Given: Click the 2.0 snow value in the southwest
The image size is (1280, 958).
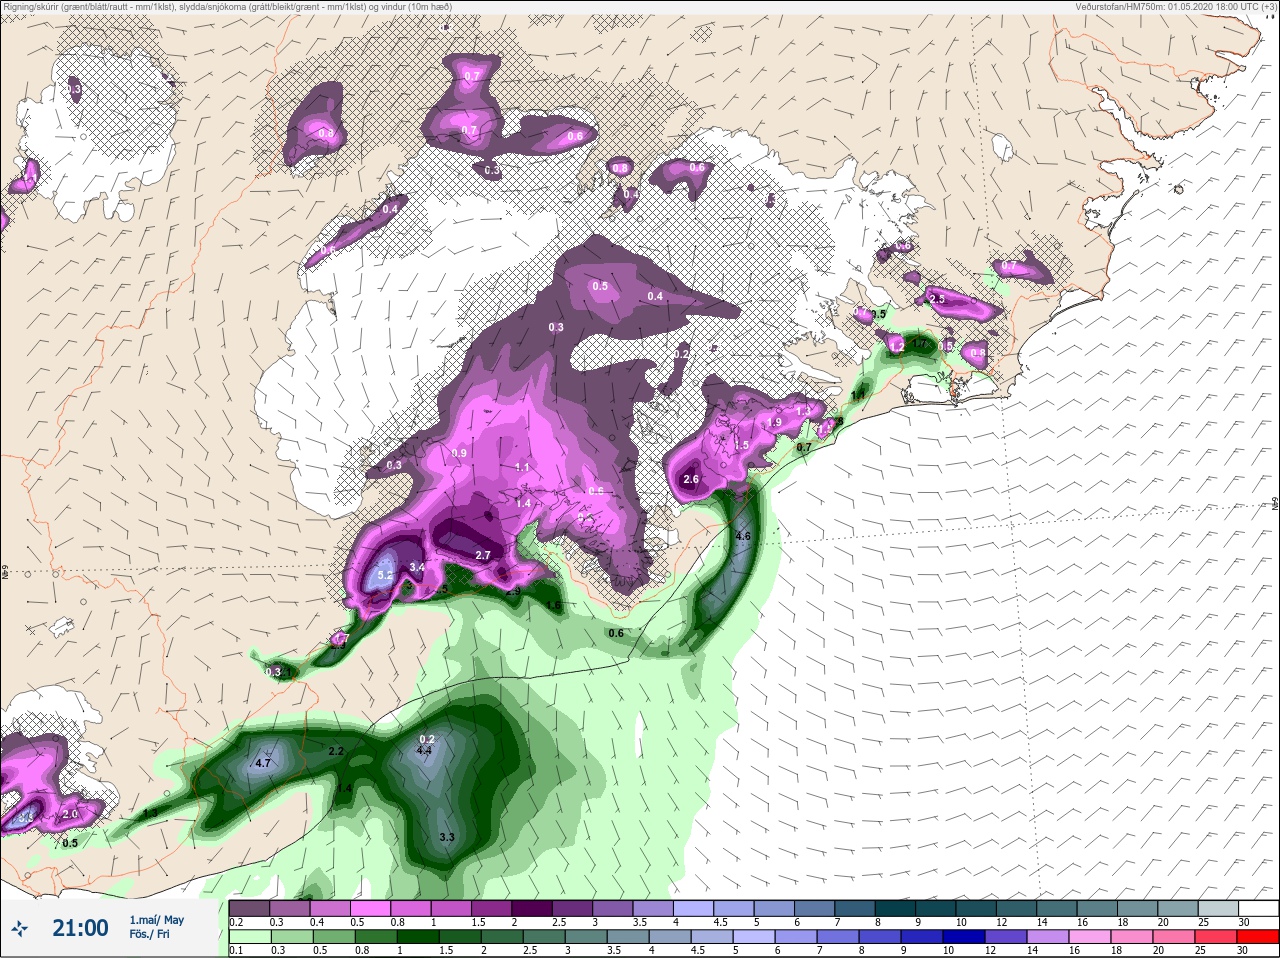Looking at the screenshot, I should click(70, 814).
